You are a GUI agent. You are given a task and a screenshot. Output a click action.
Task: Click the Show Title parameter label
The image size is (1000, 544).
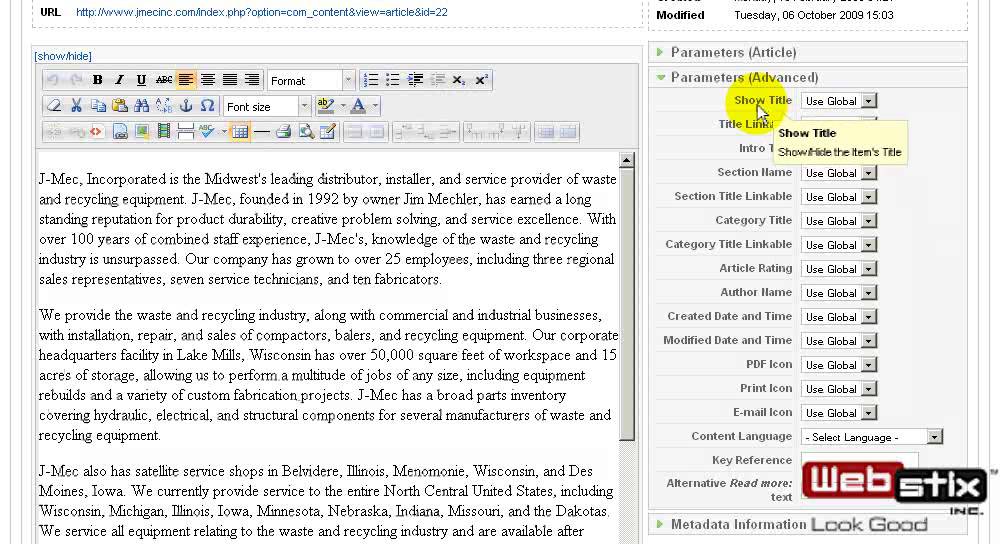(763, 100)
